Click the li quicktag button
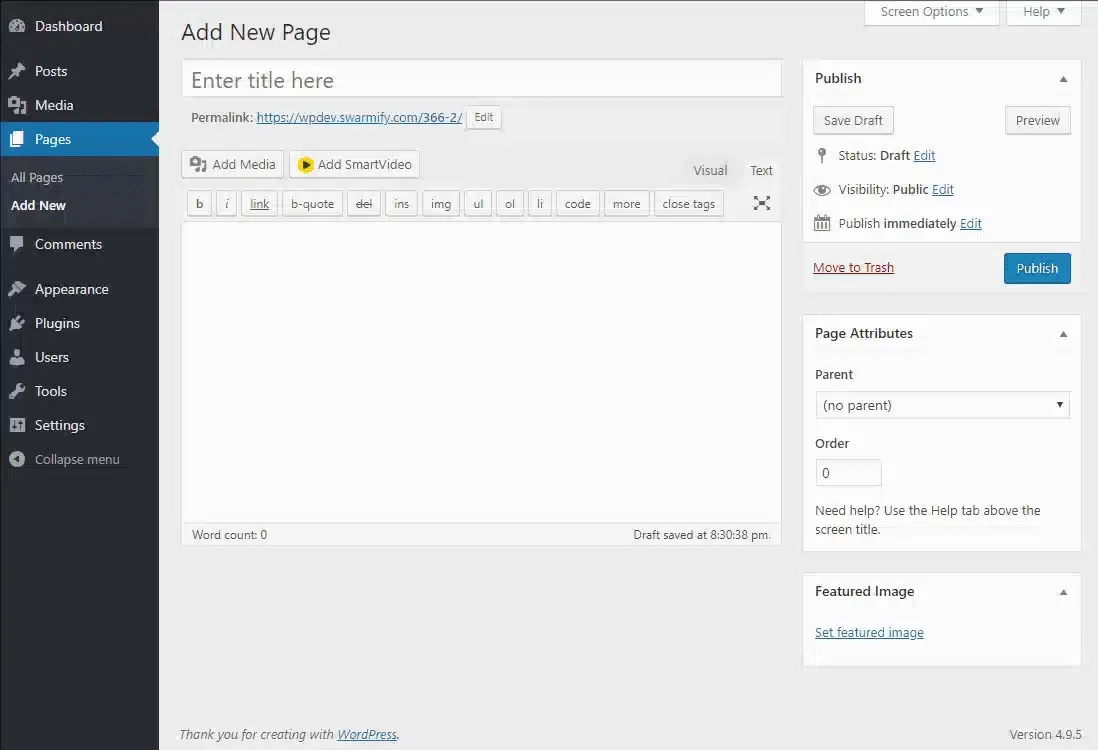Image resolution: width=1098 pixels, height=750 pixels. pyautogui.click(x=540, y=204)
